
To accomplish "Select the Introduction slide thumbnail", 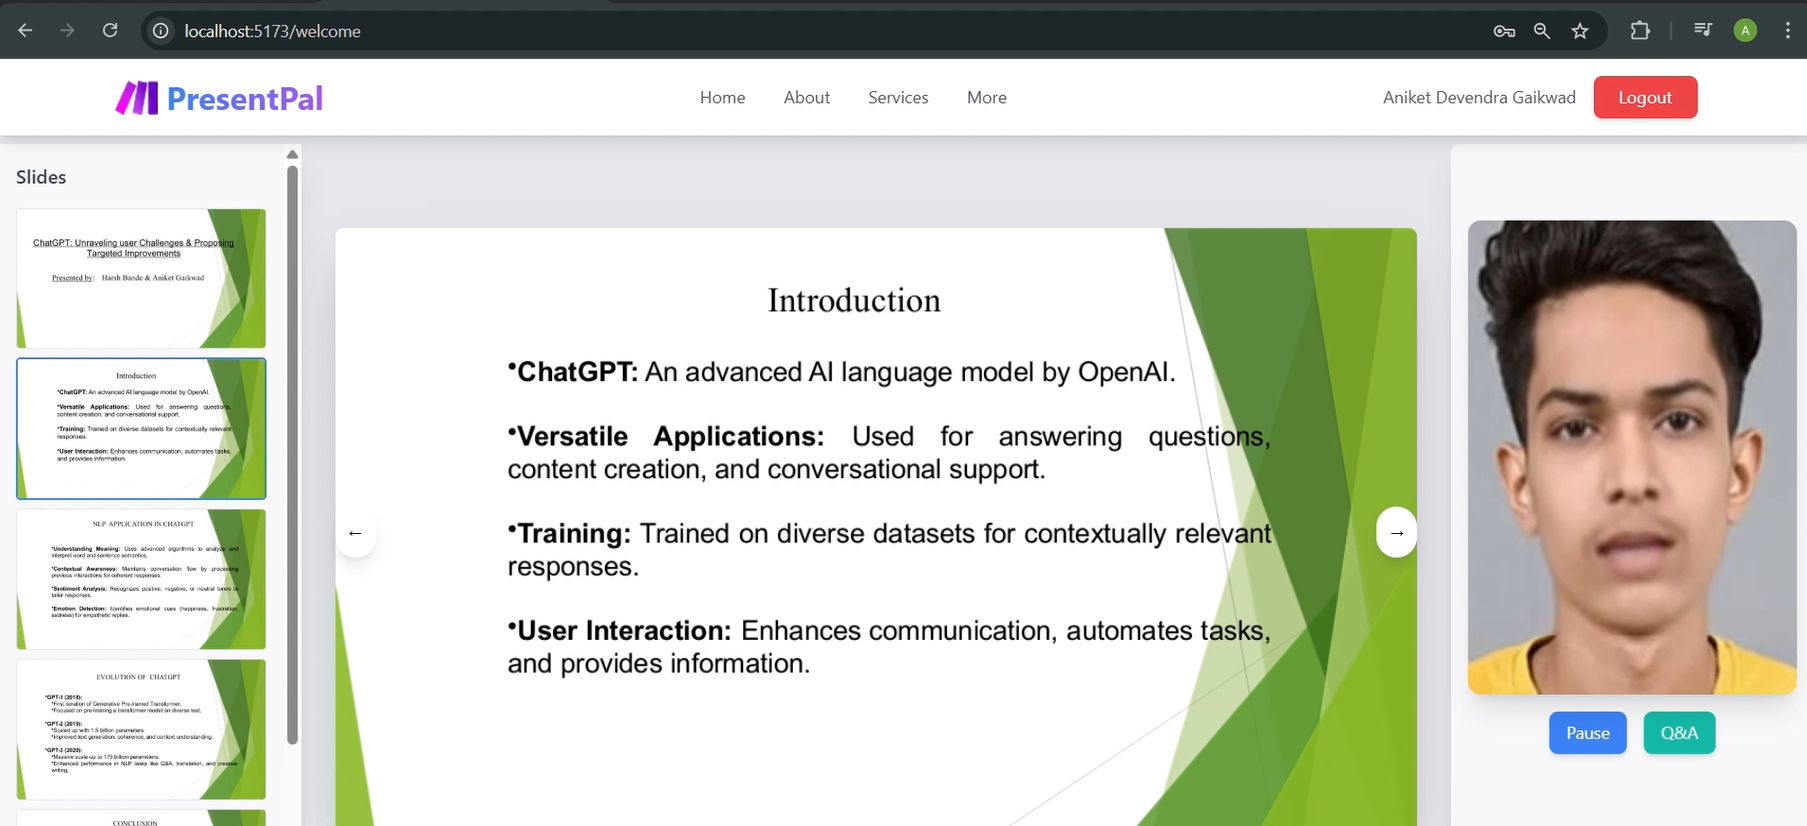I will (141, 428).
